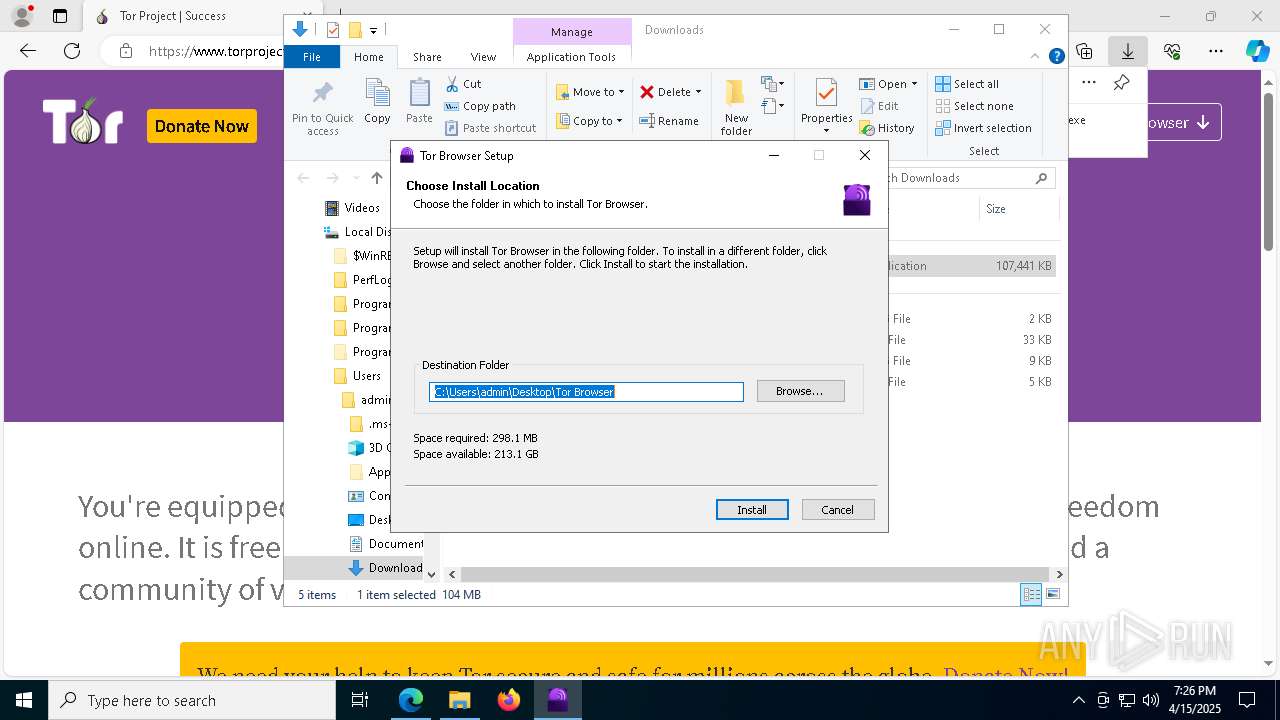The height and width of the screenshot is (720, 1280).
Task: Open the Easy access dropdown icon
Action: (x=771, y=105)
